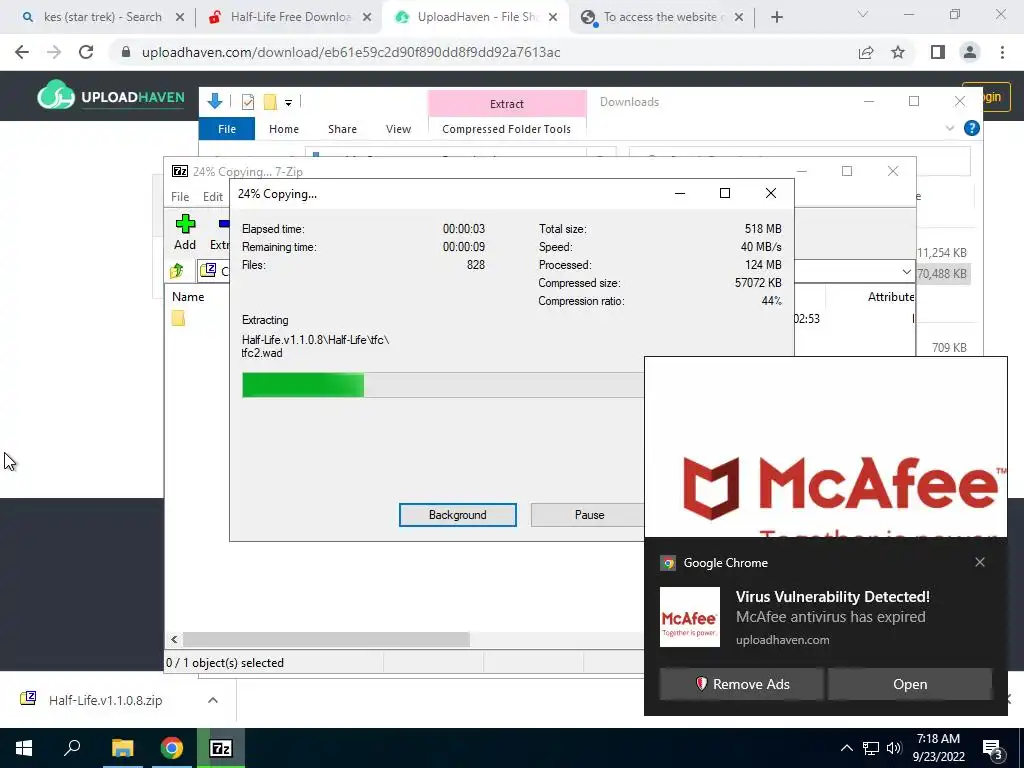Open the Chrome profile avatar
Screen dimensions: 1024x768
point(970,52)
